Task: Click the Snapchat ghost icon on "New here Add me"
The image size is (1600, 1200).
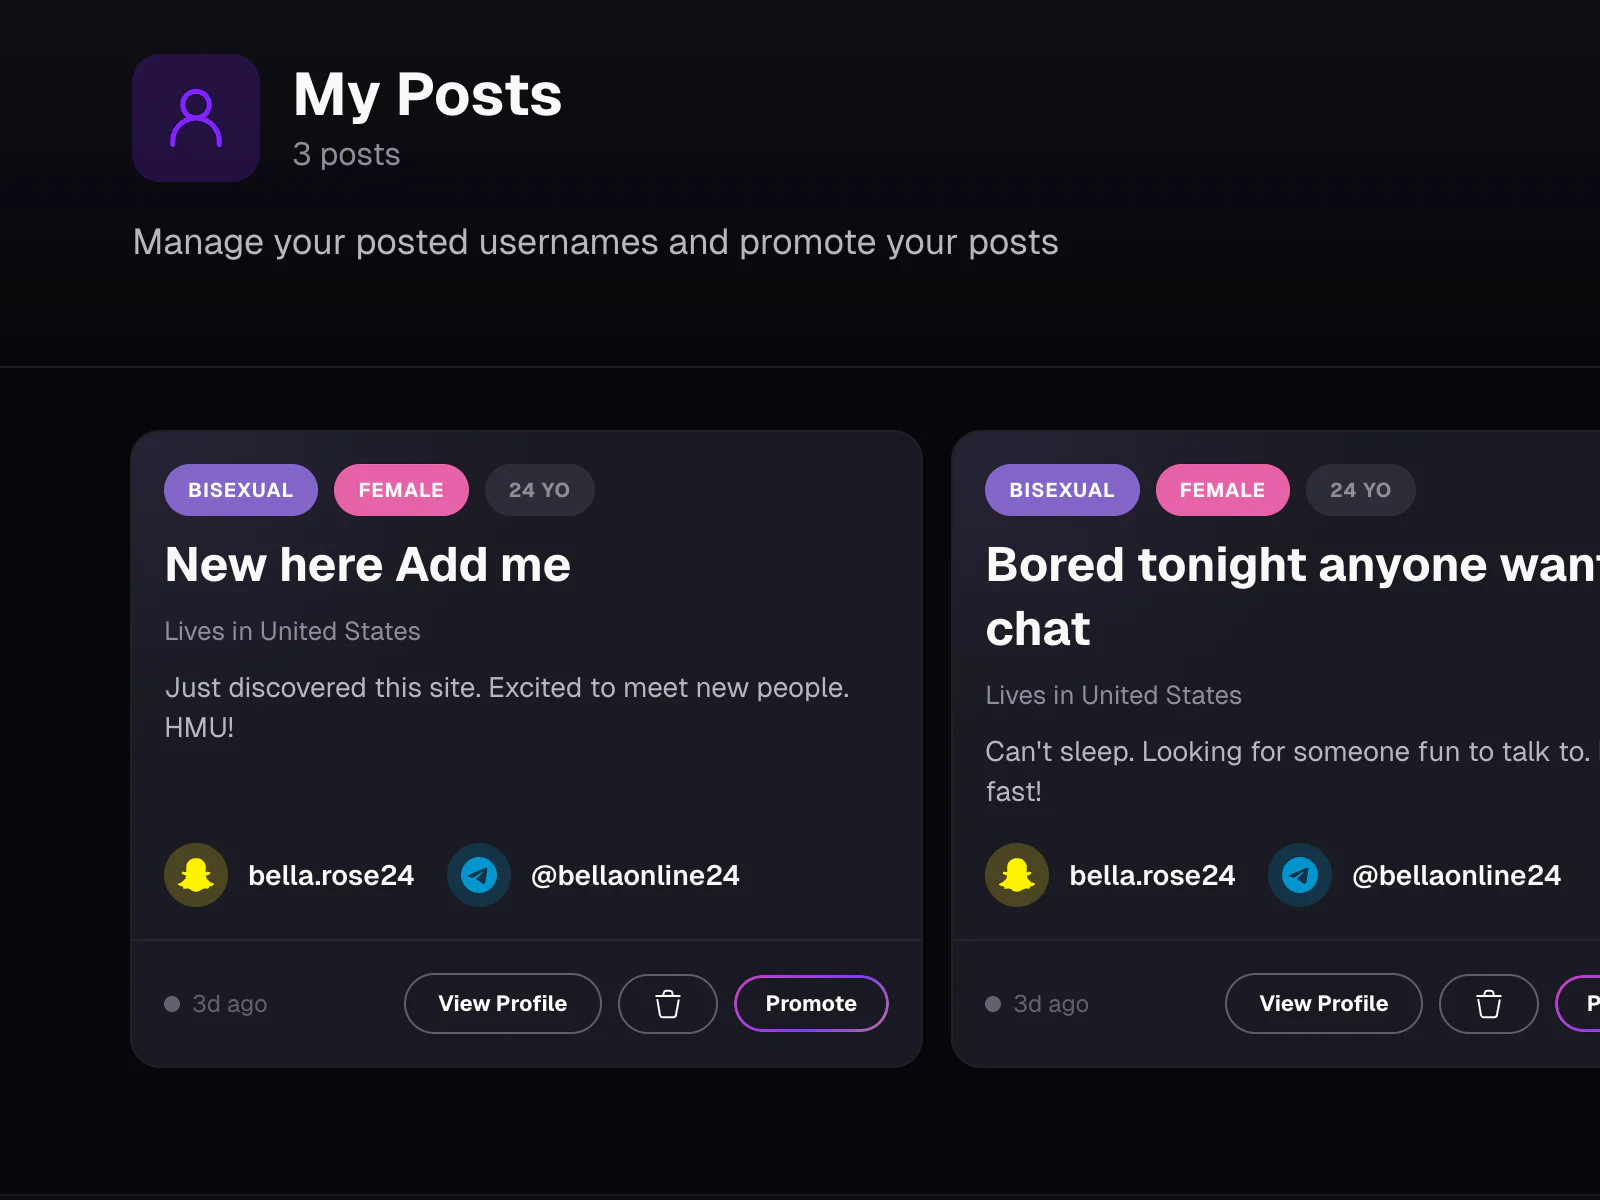Action: 196,875
